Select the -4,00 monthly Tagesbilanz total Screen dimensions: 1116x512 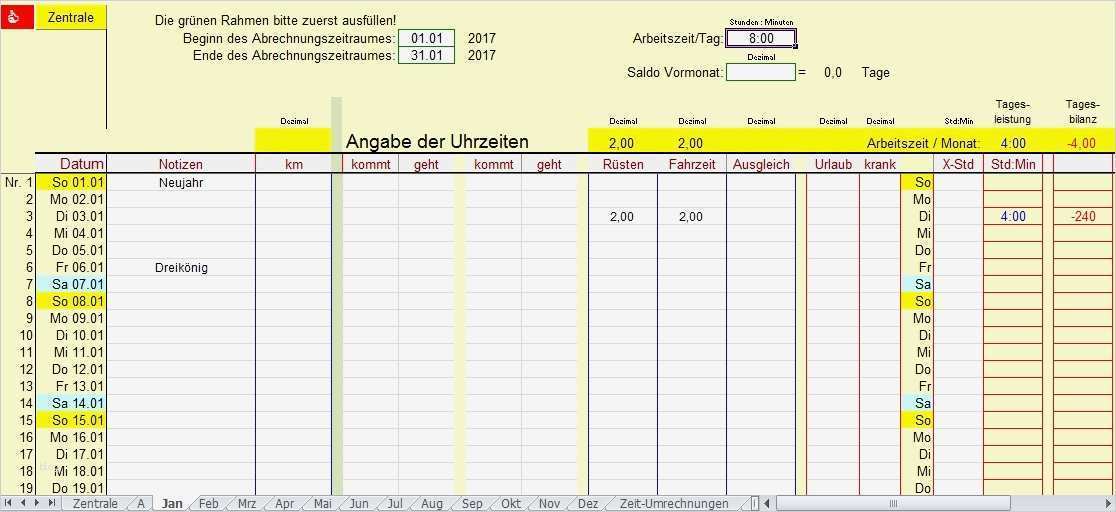(x=1083, y=143)
